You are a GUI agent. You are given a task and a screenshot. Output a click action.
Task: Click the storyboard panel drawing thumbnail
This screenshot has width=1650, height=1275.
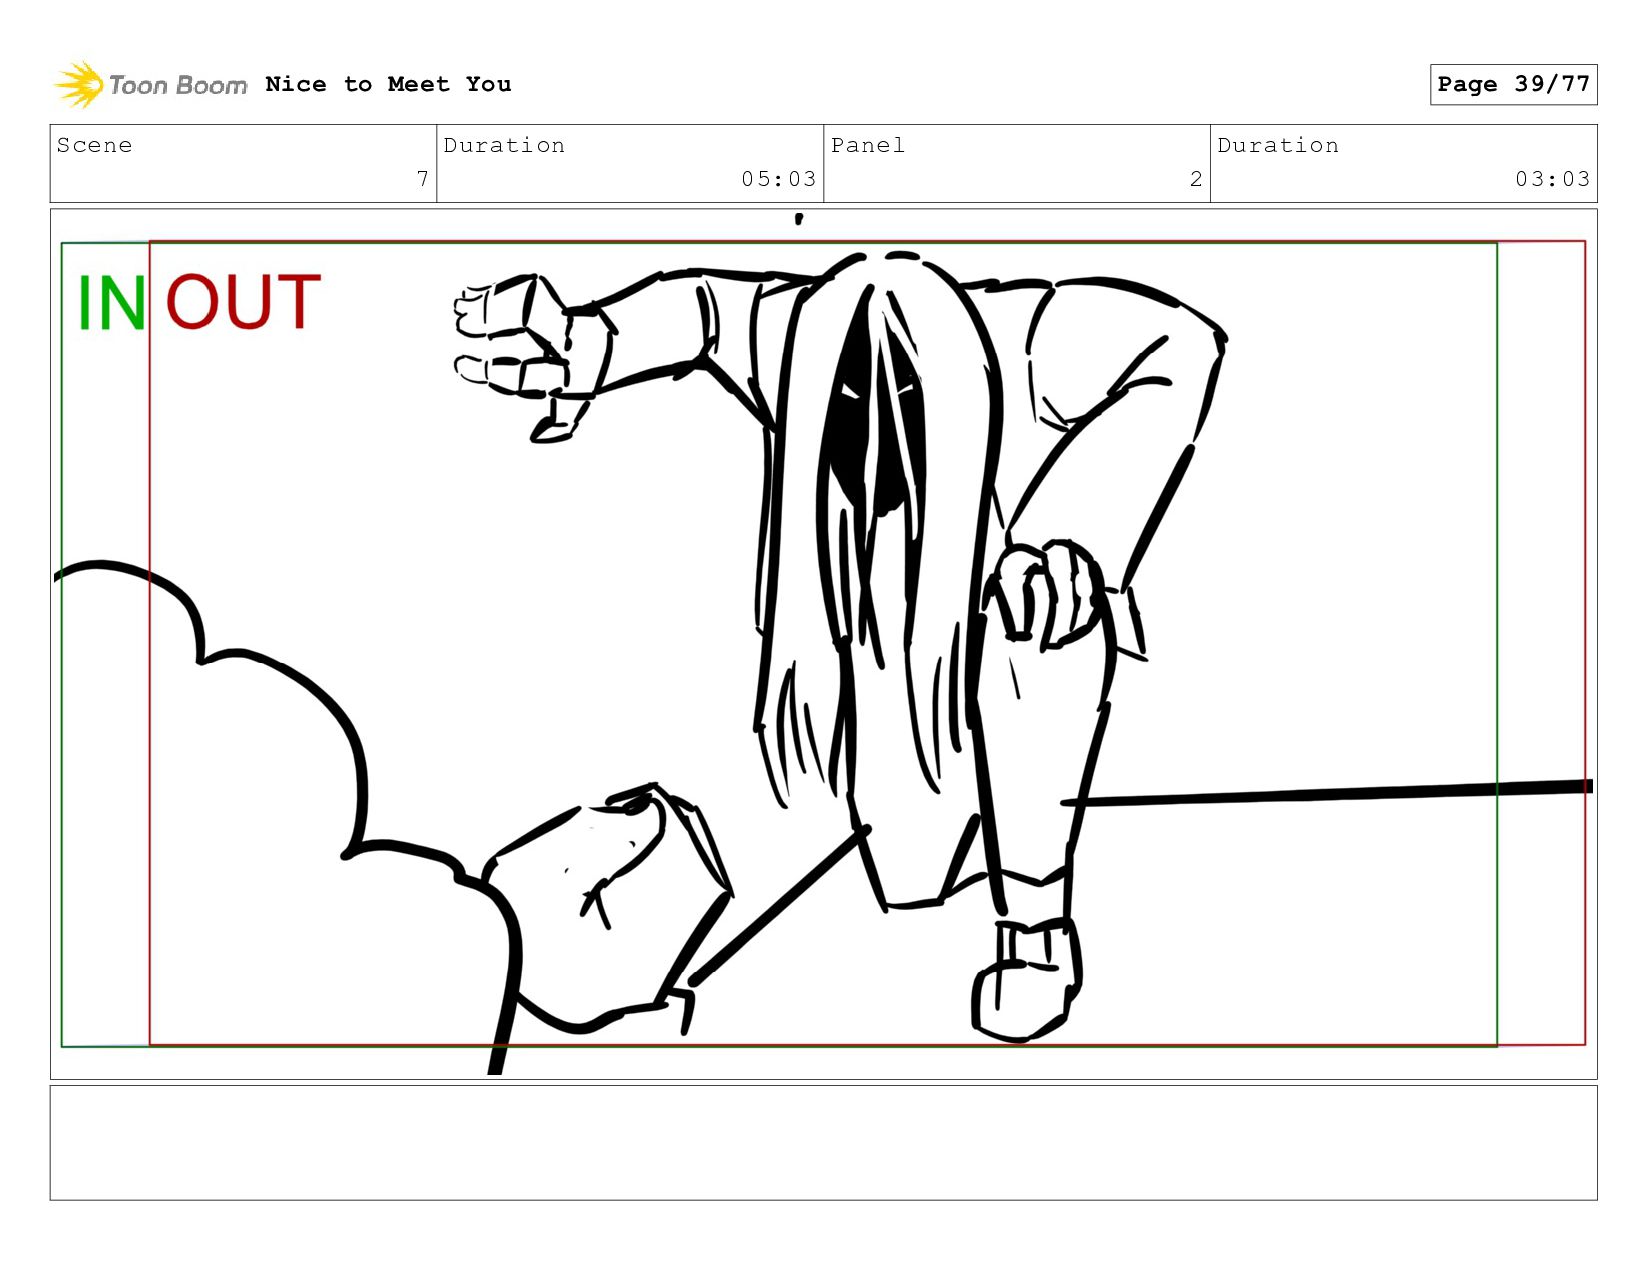point(823,643)
